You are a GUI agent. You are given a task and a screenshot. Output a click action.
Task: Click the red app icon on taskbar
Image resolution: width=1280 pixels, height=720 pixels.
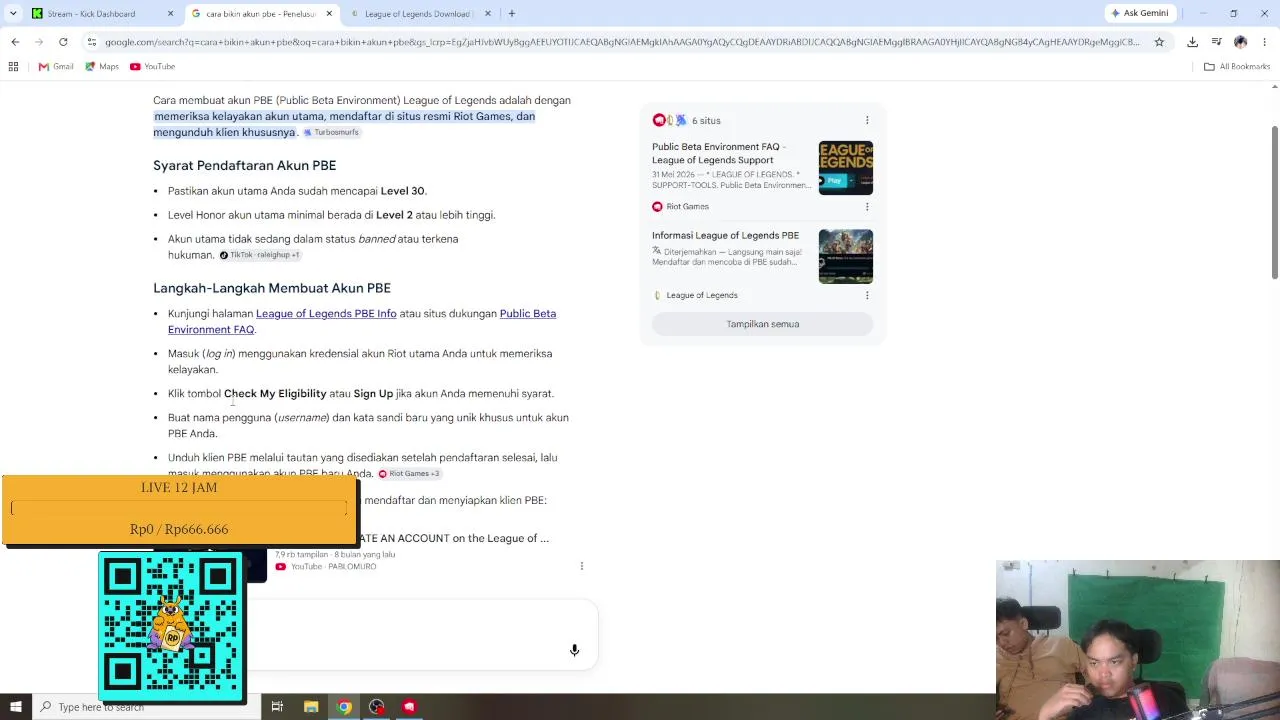tap(409, 707)
